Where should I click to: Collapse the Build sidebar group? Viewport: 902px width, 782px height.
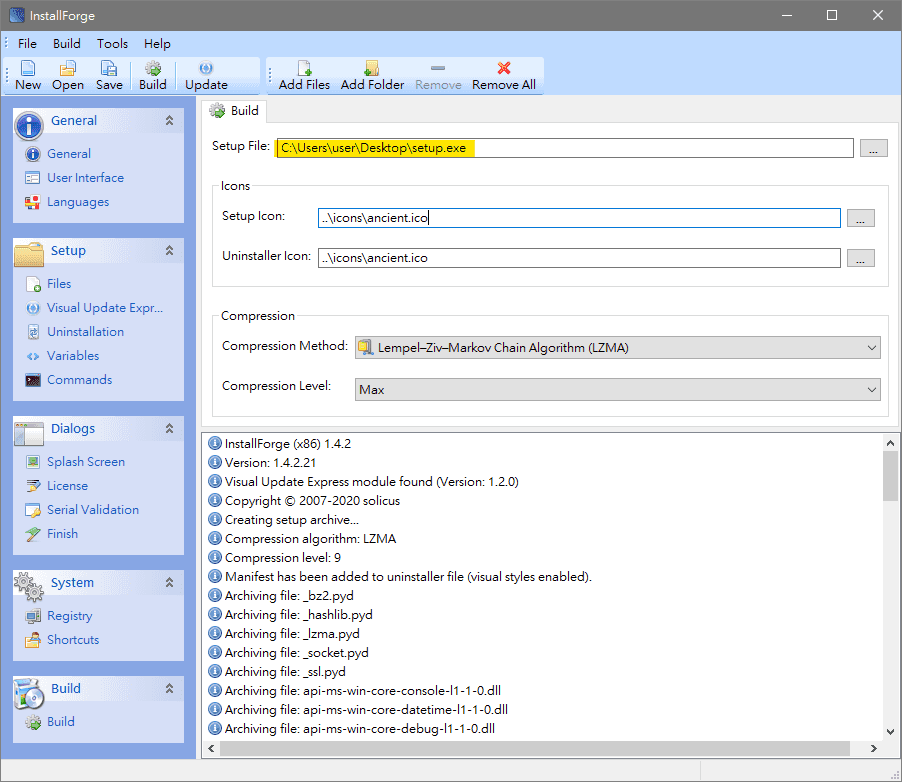(x=169, y=688)
